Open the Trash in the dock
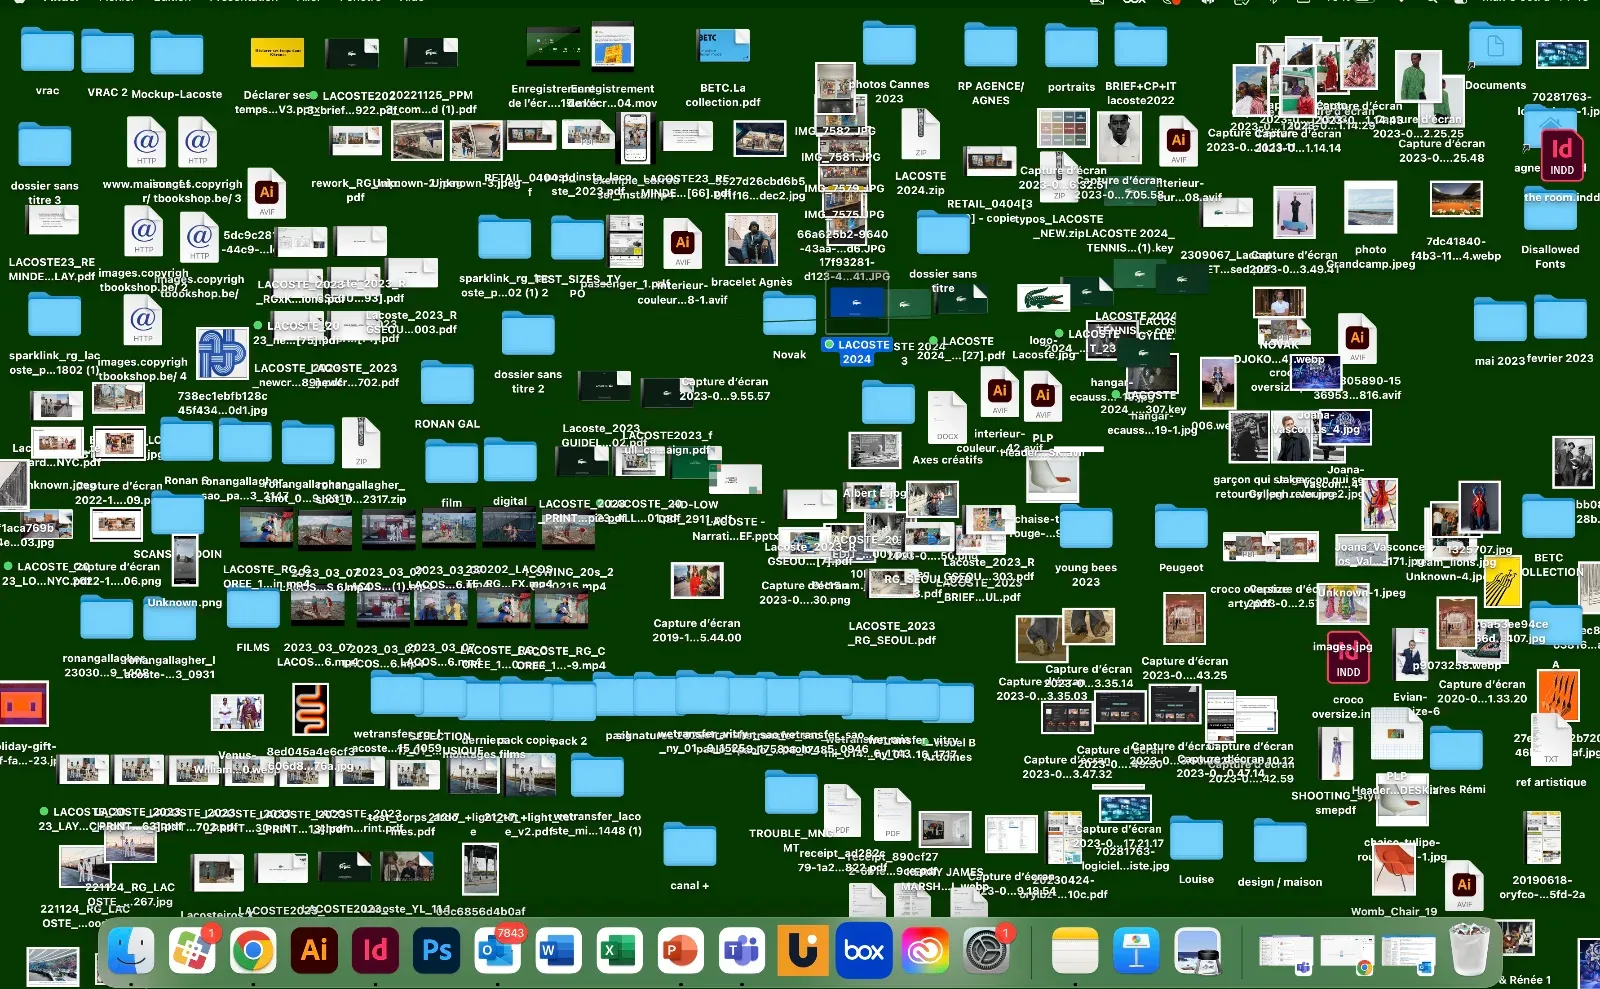Image resolution: width=1600 pixels, height=989 pixels. (x=1469, y=950)
